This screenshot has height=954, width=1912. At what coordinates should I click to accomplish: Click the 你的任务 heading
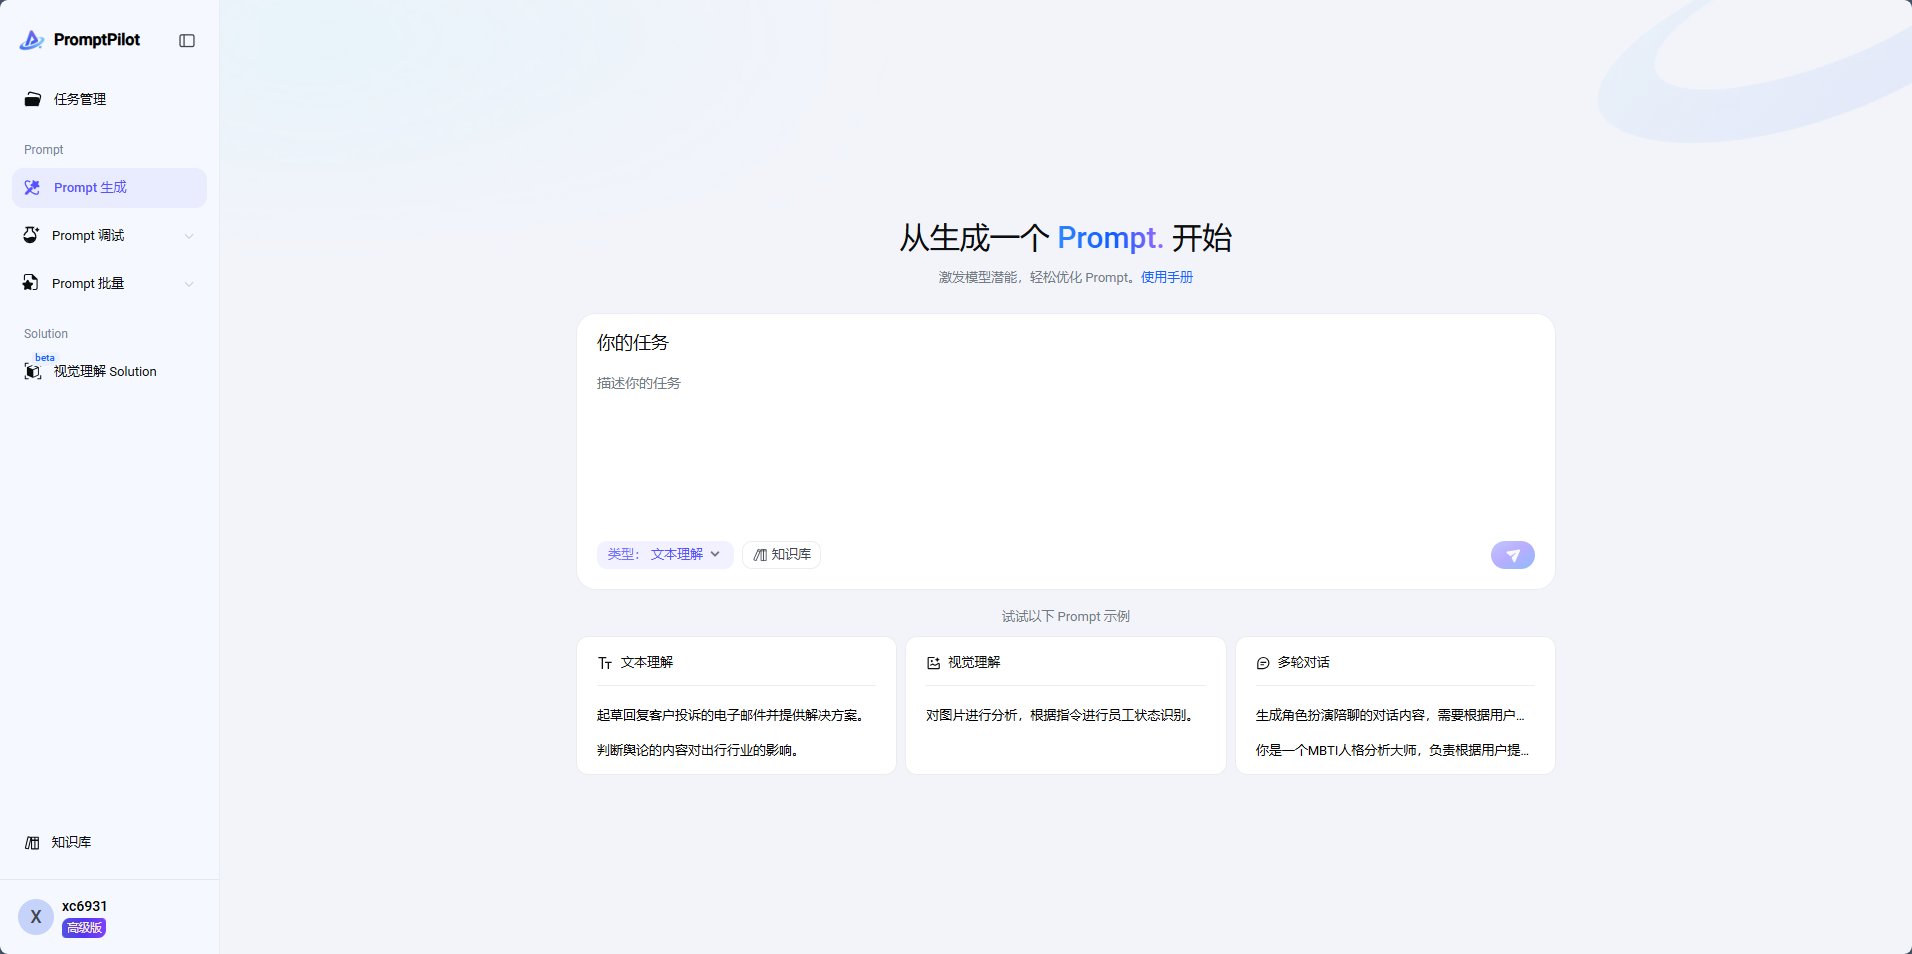coord(633,343)
